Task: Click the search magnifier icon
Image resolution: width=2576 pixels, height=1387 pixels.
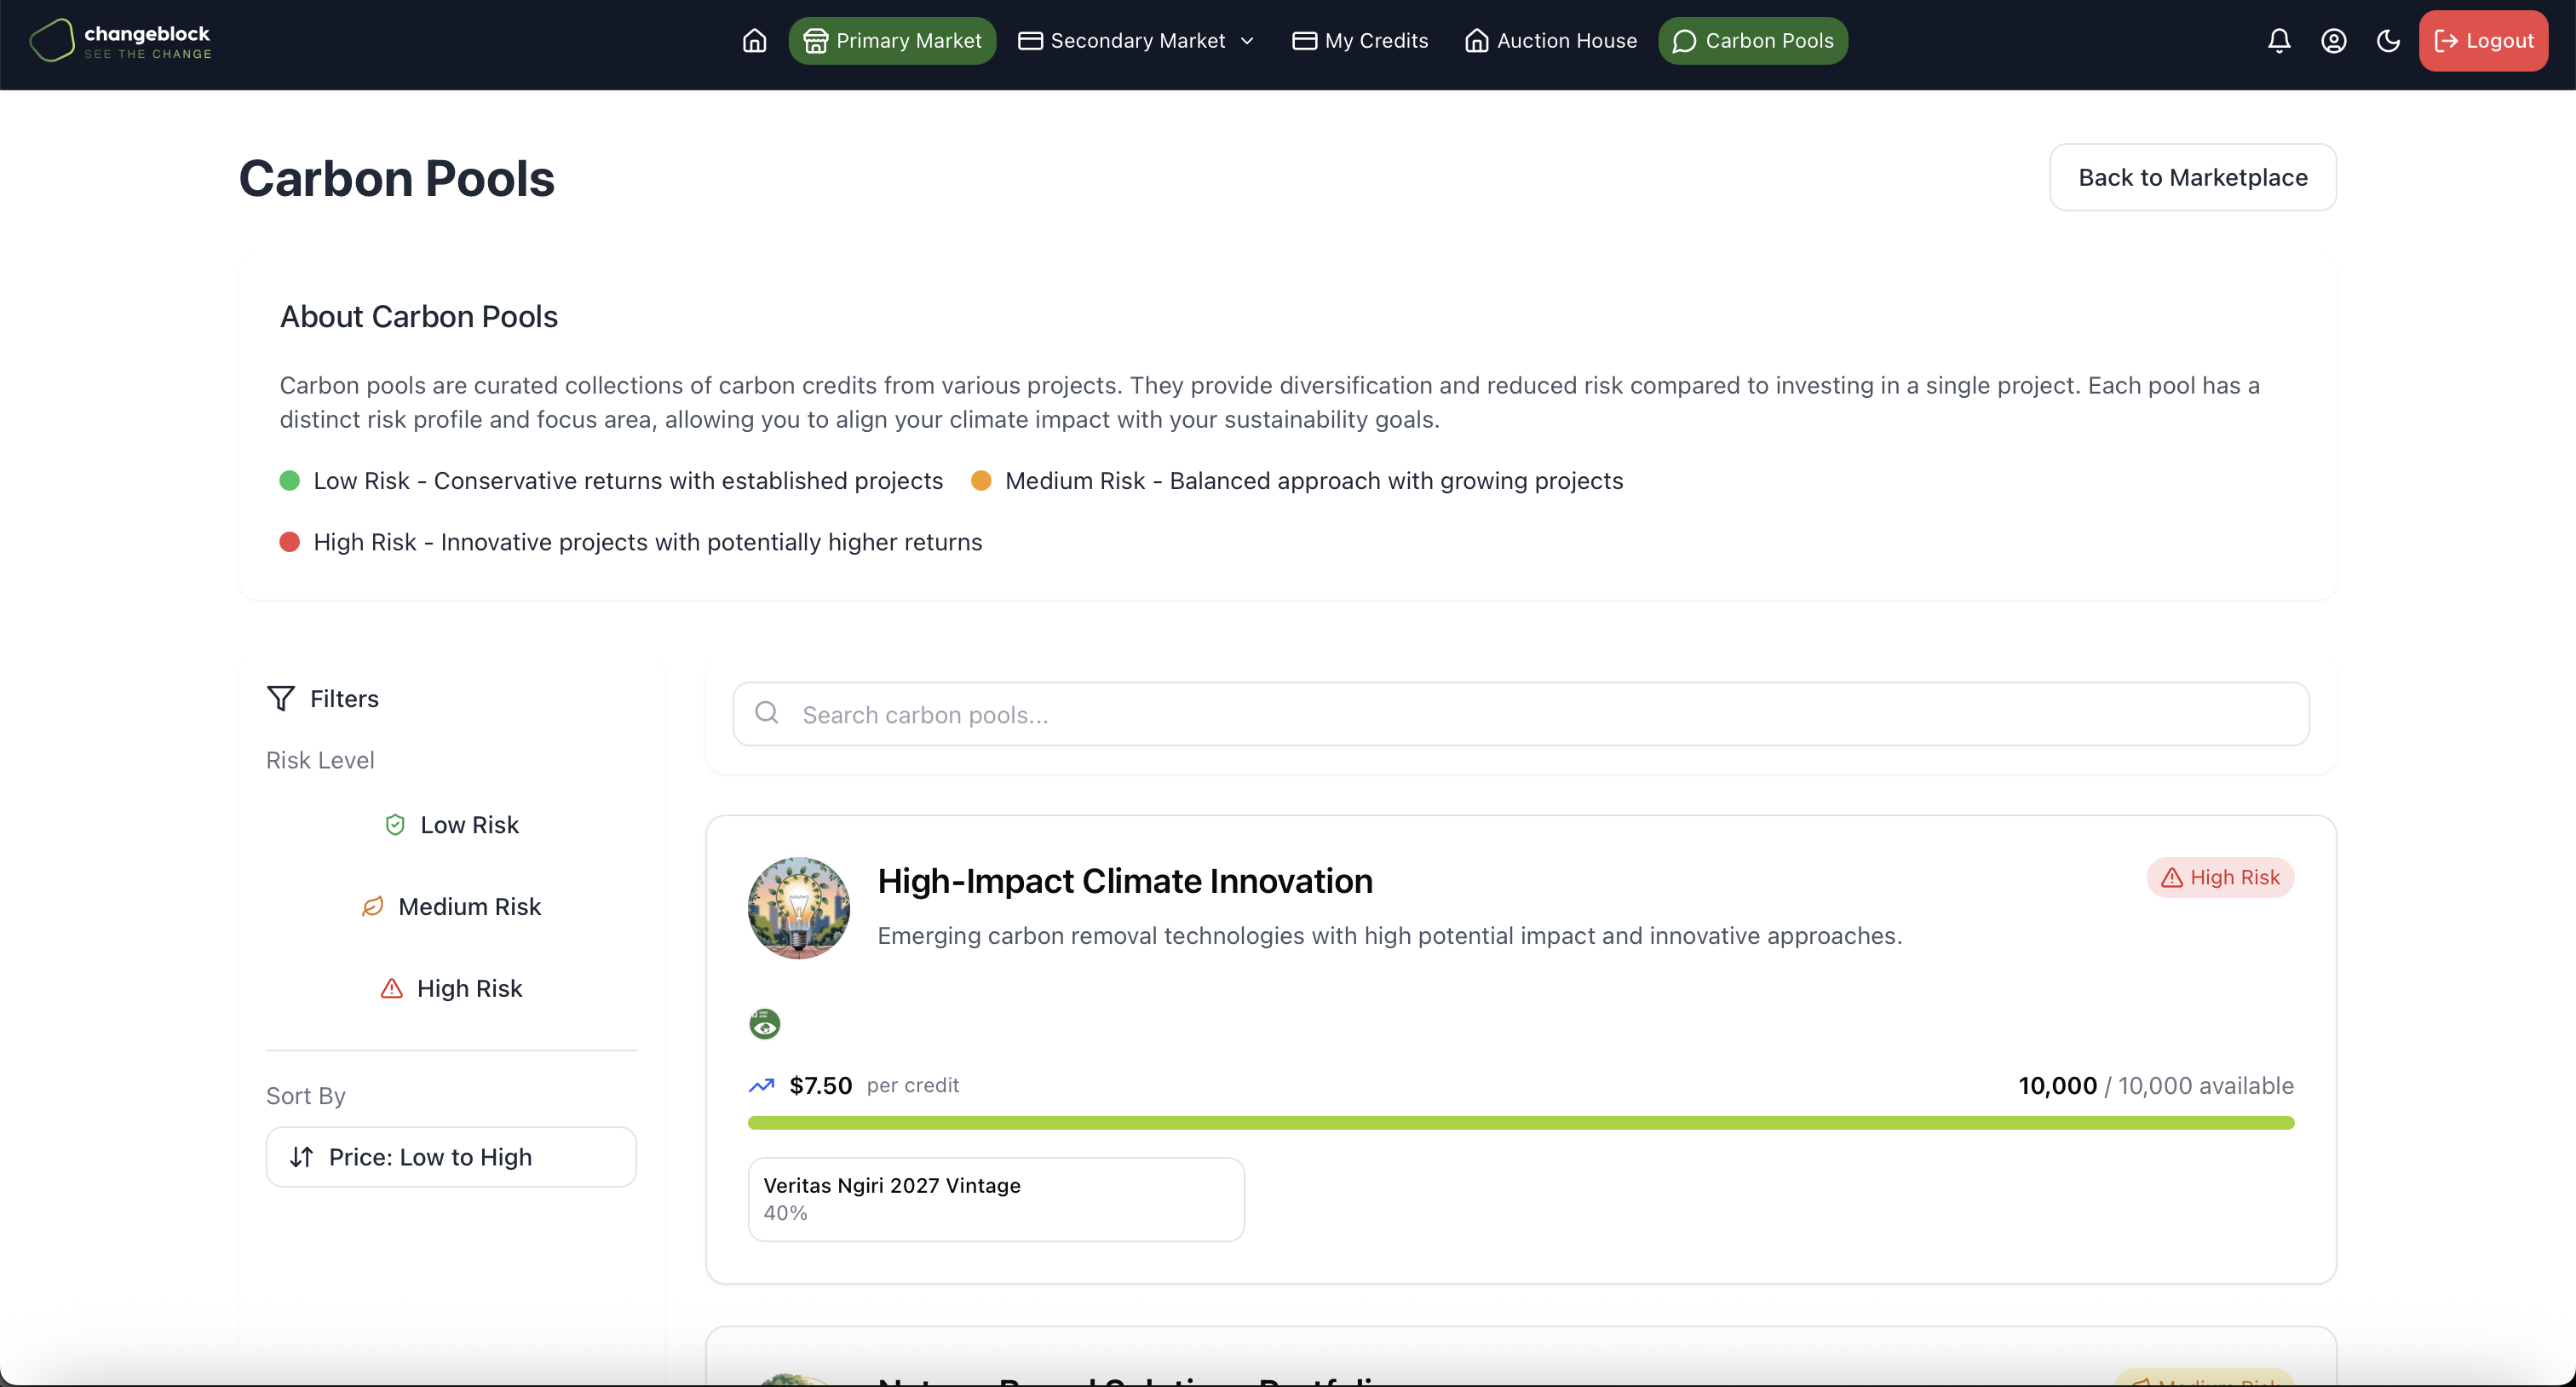Action: tap(767, 713)
